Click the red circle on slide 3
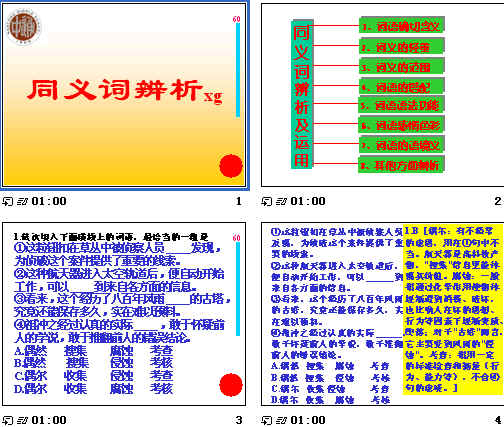This screenshot has width=504, height=427. click(x=231, y=385)
